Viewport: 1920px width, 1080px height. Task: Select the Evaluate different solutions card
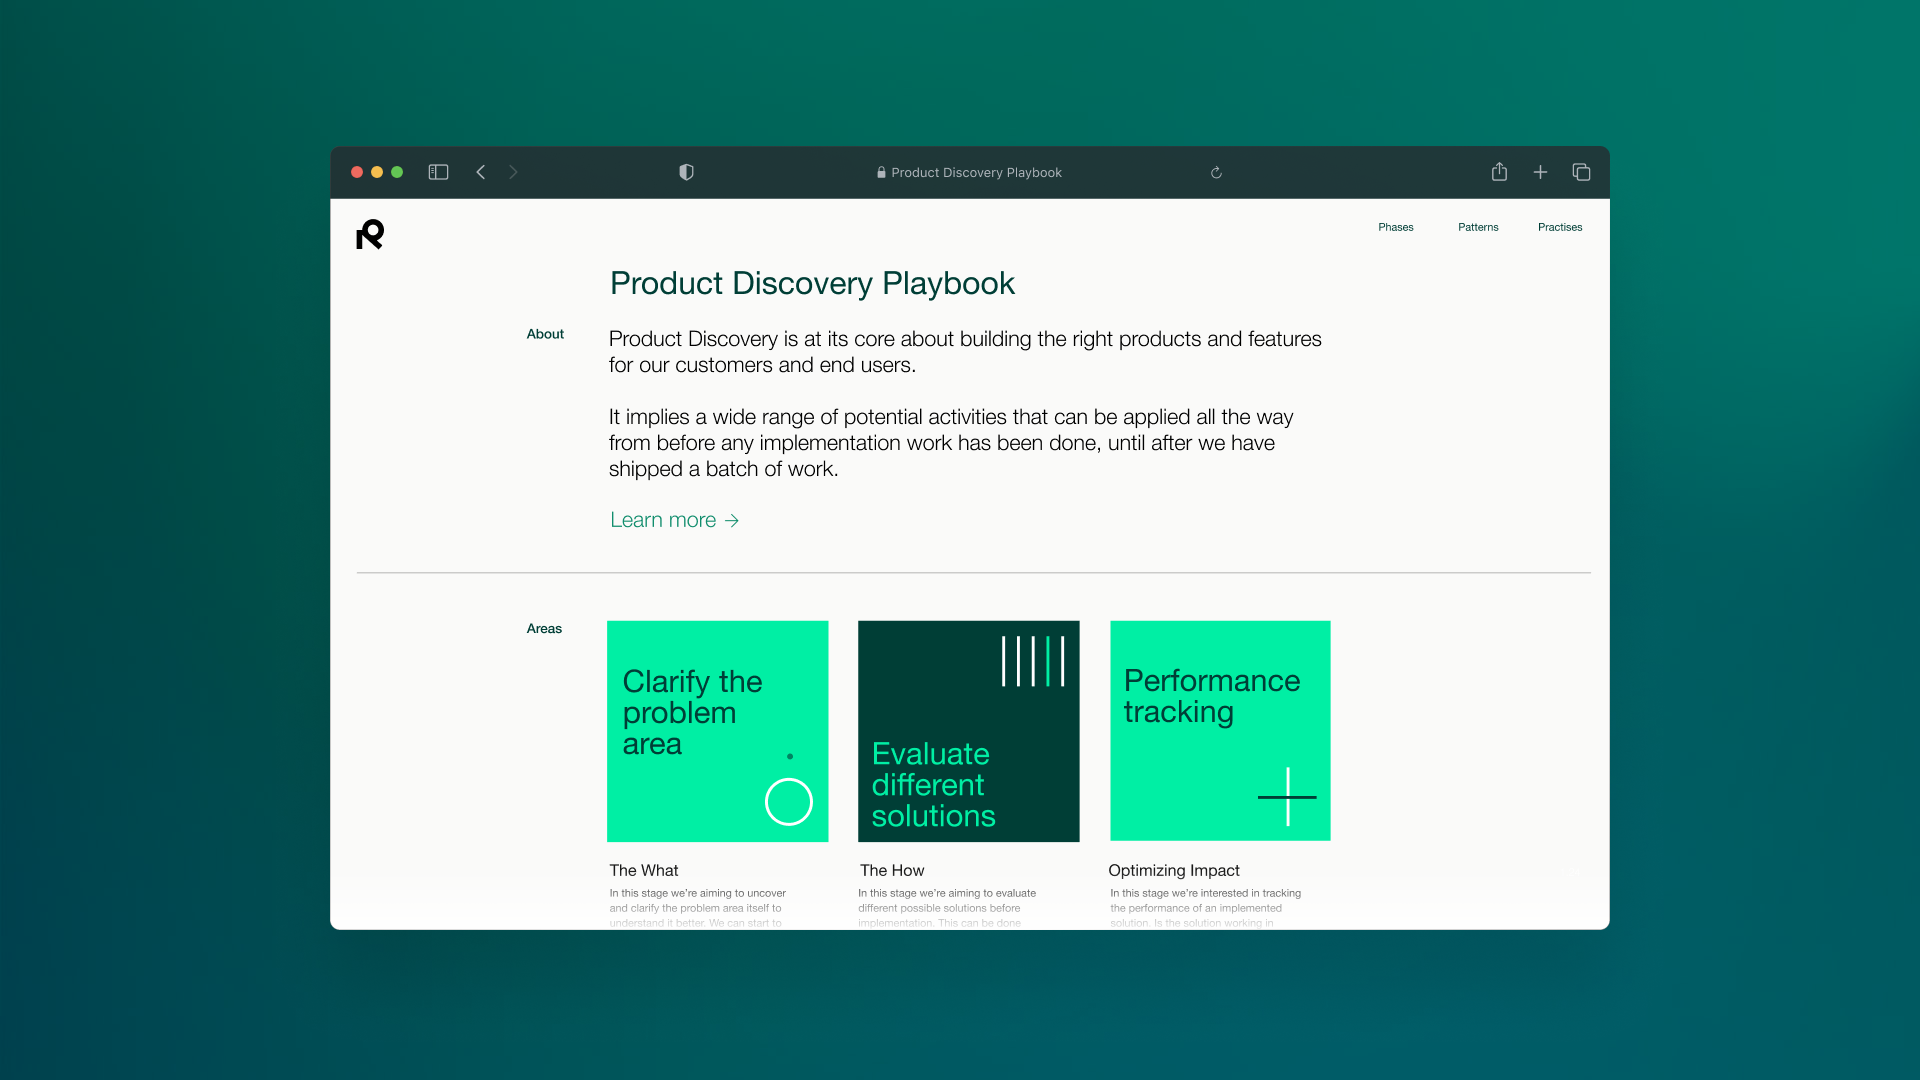(x=968, y=730)
